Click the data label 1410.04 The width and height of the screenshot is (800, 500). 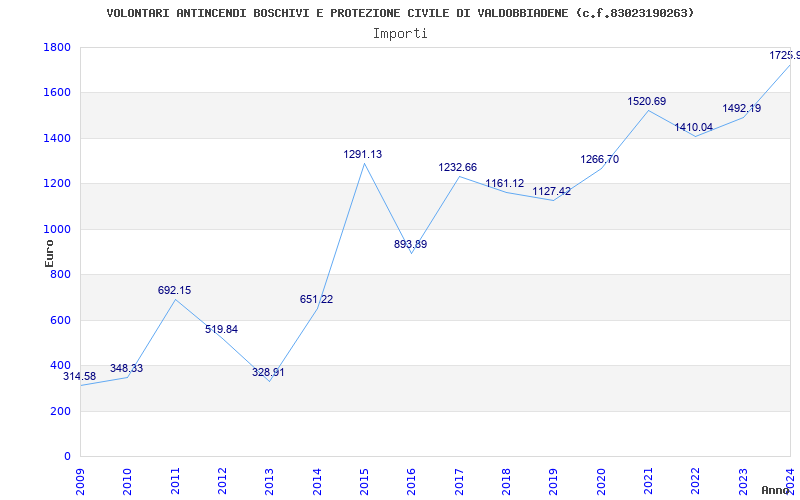click(x=693, y=128)
